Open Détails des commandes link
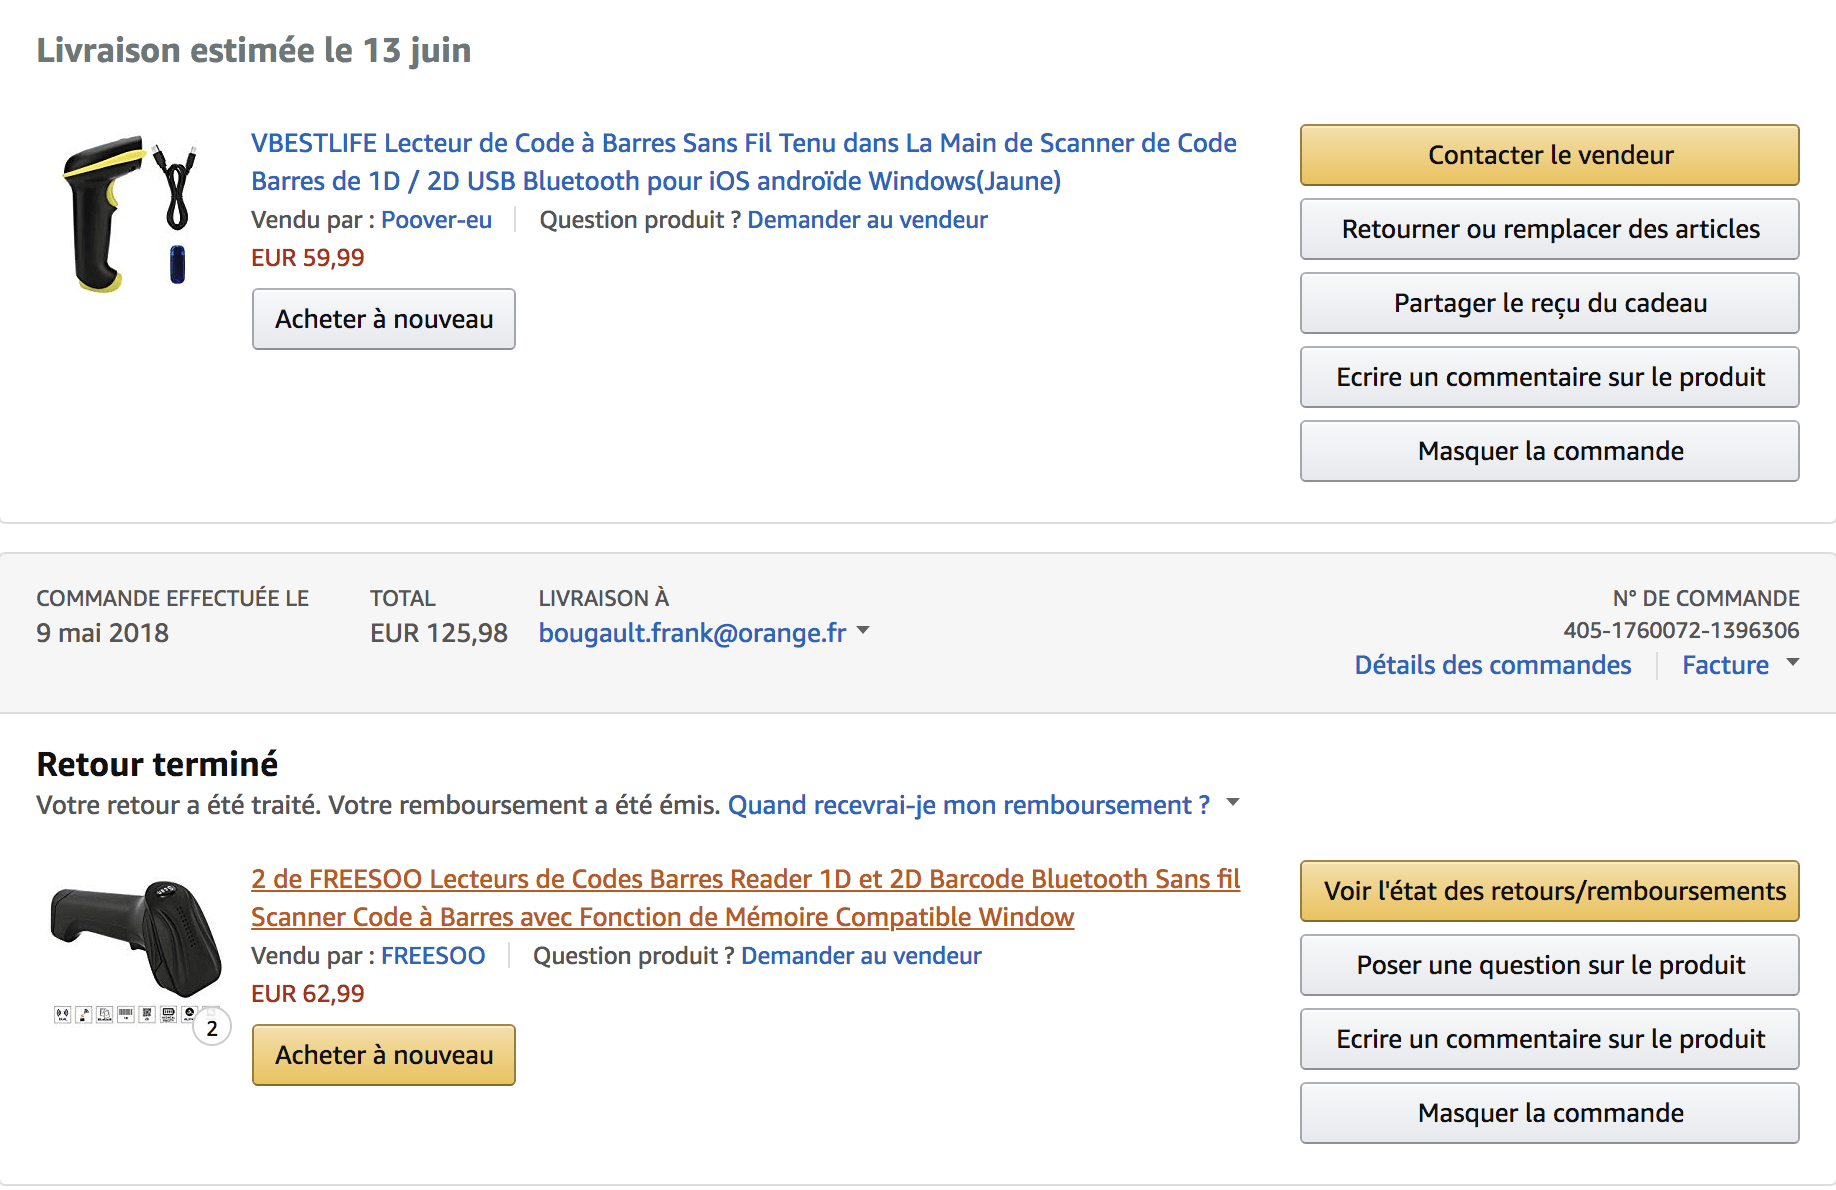 tap(1492, 665)
